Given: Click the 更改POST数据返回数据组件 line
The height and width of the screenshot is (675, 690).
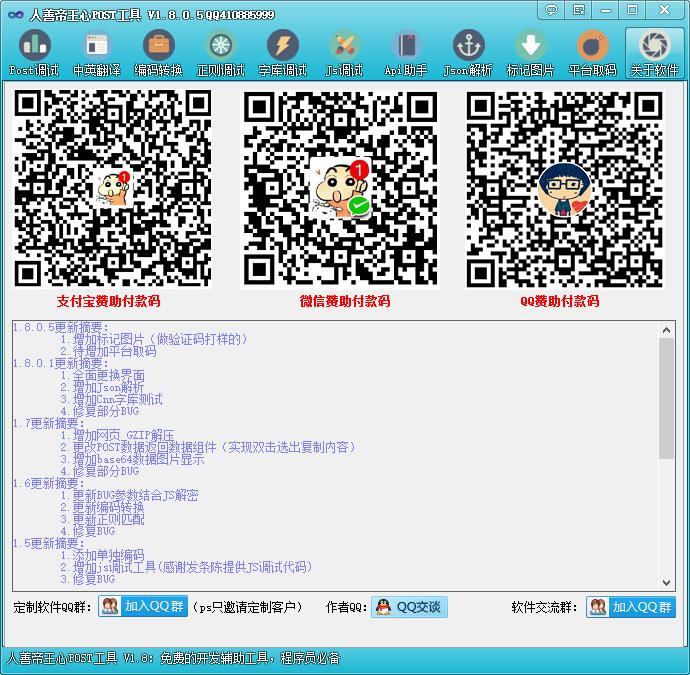Looking at the screenshot, I should (x=209, y=447).
